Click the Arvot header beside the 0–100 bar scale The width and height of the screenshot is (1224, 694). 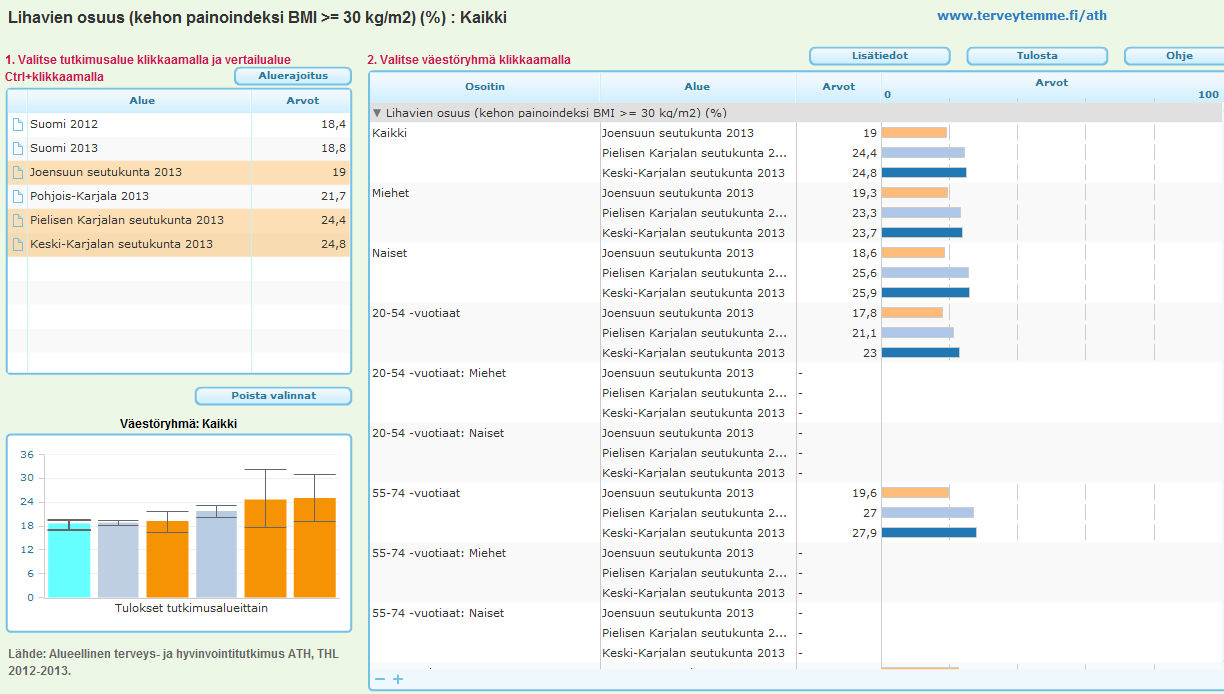pyautogui.click(x=838, y=87)
